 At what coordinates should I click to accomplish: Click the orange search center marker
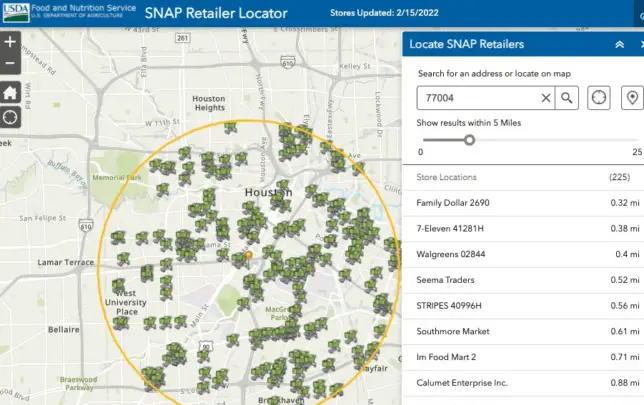coord(248,255)
